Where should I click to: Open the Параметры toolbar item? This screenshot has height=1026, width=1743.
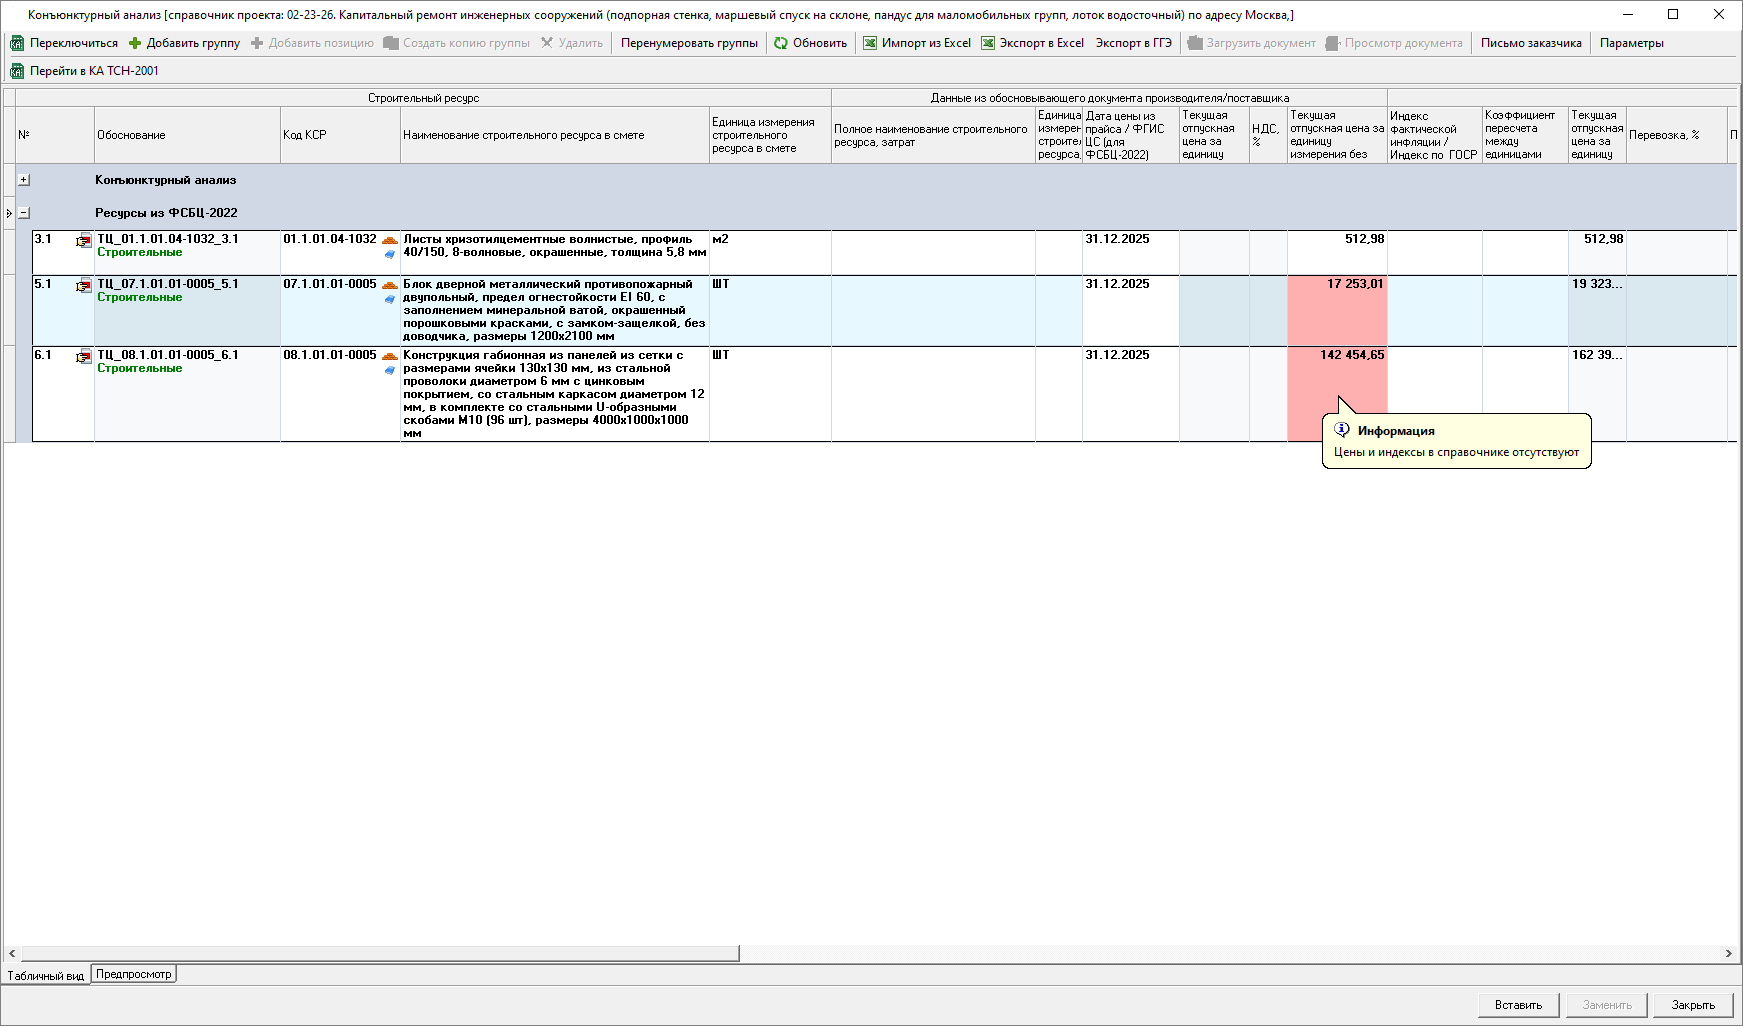pyautogui.click(x=1631, y=43)
